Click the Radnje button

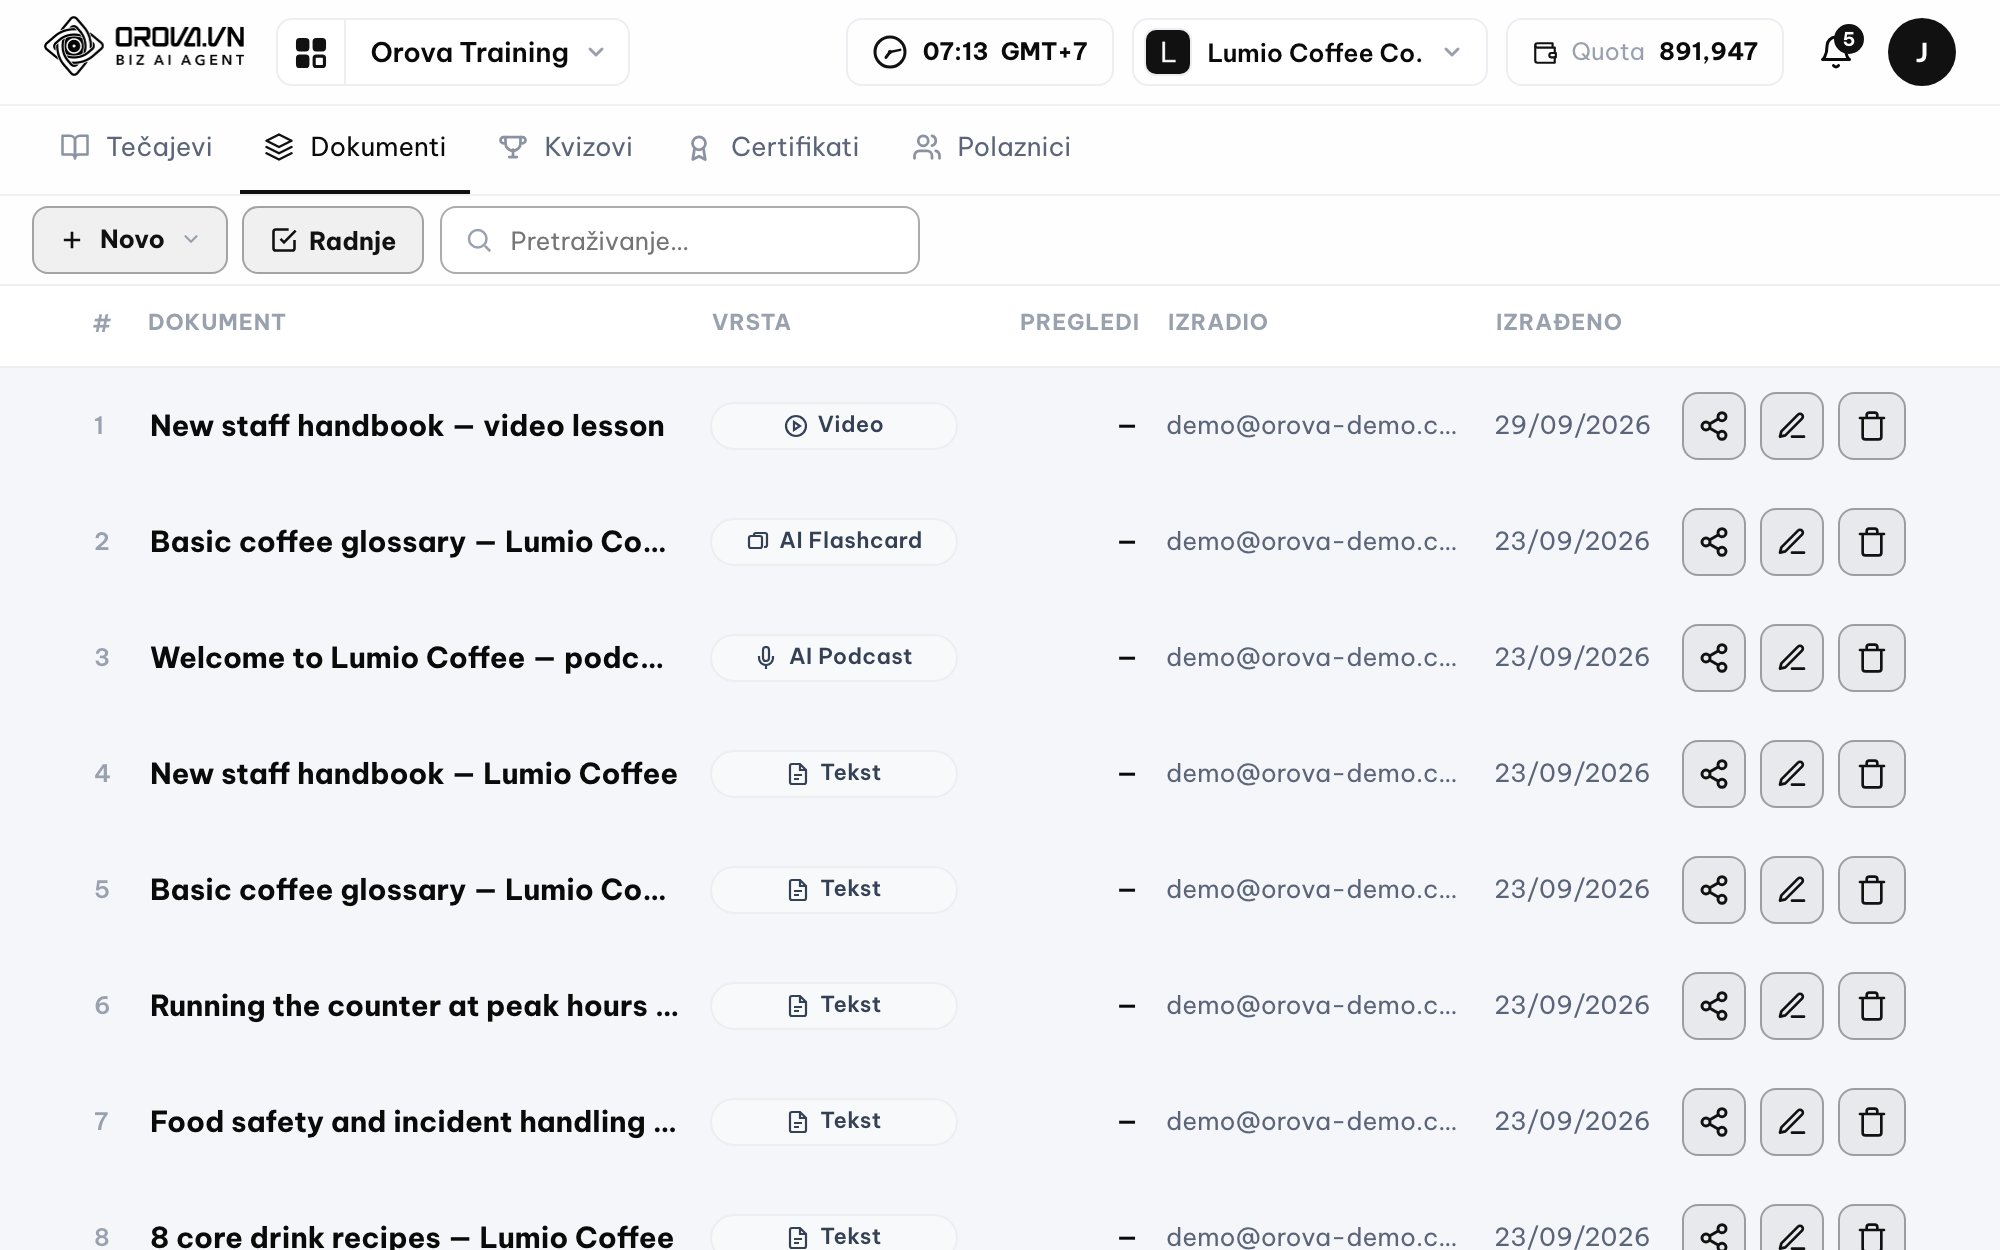point(333,240)
